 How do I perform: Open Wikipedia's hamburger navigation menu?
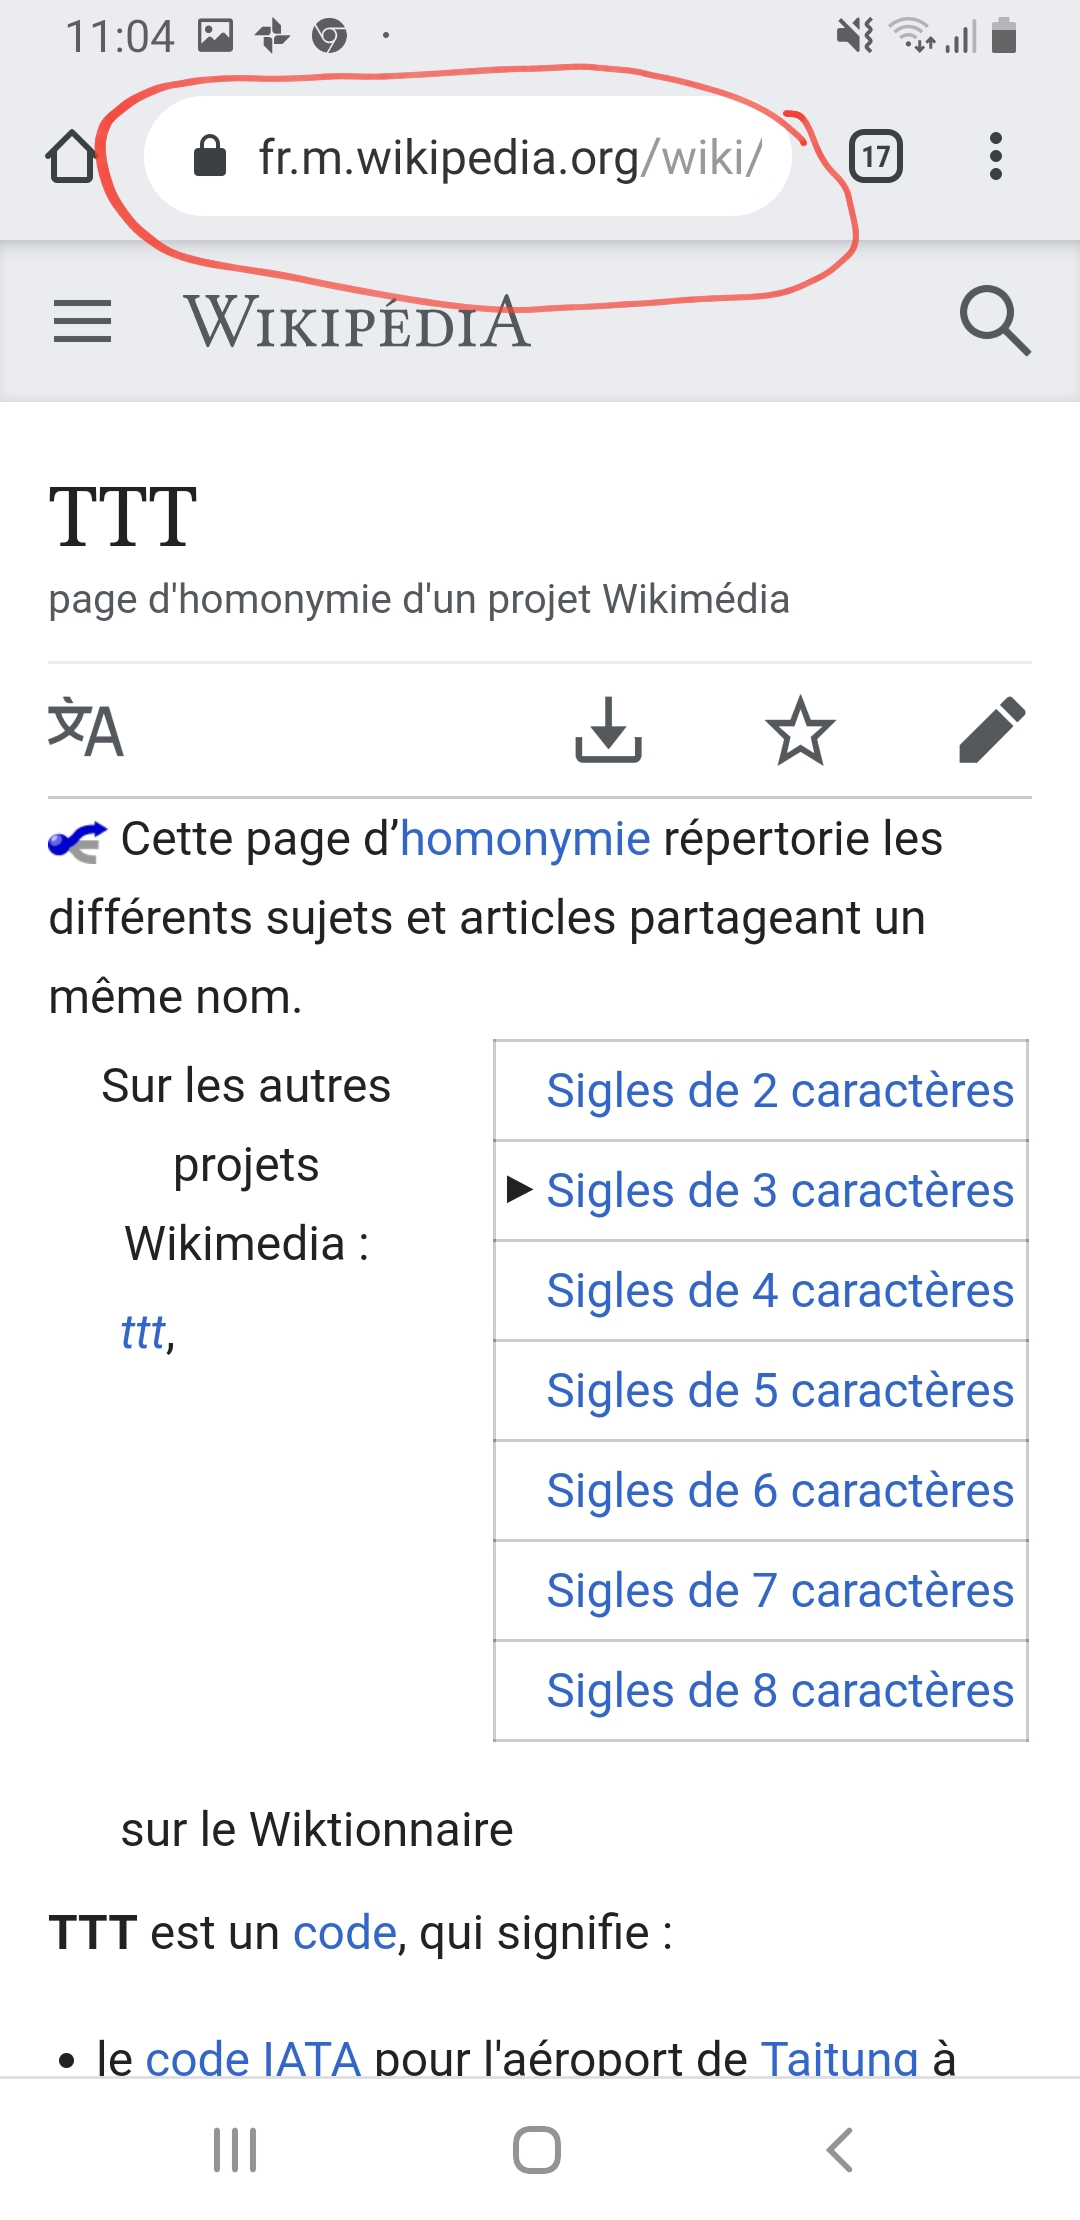[x=82, y=322]
